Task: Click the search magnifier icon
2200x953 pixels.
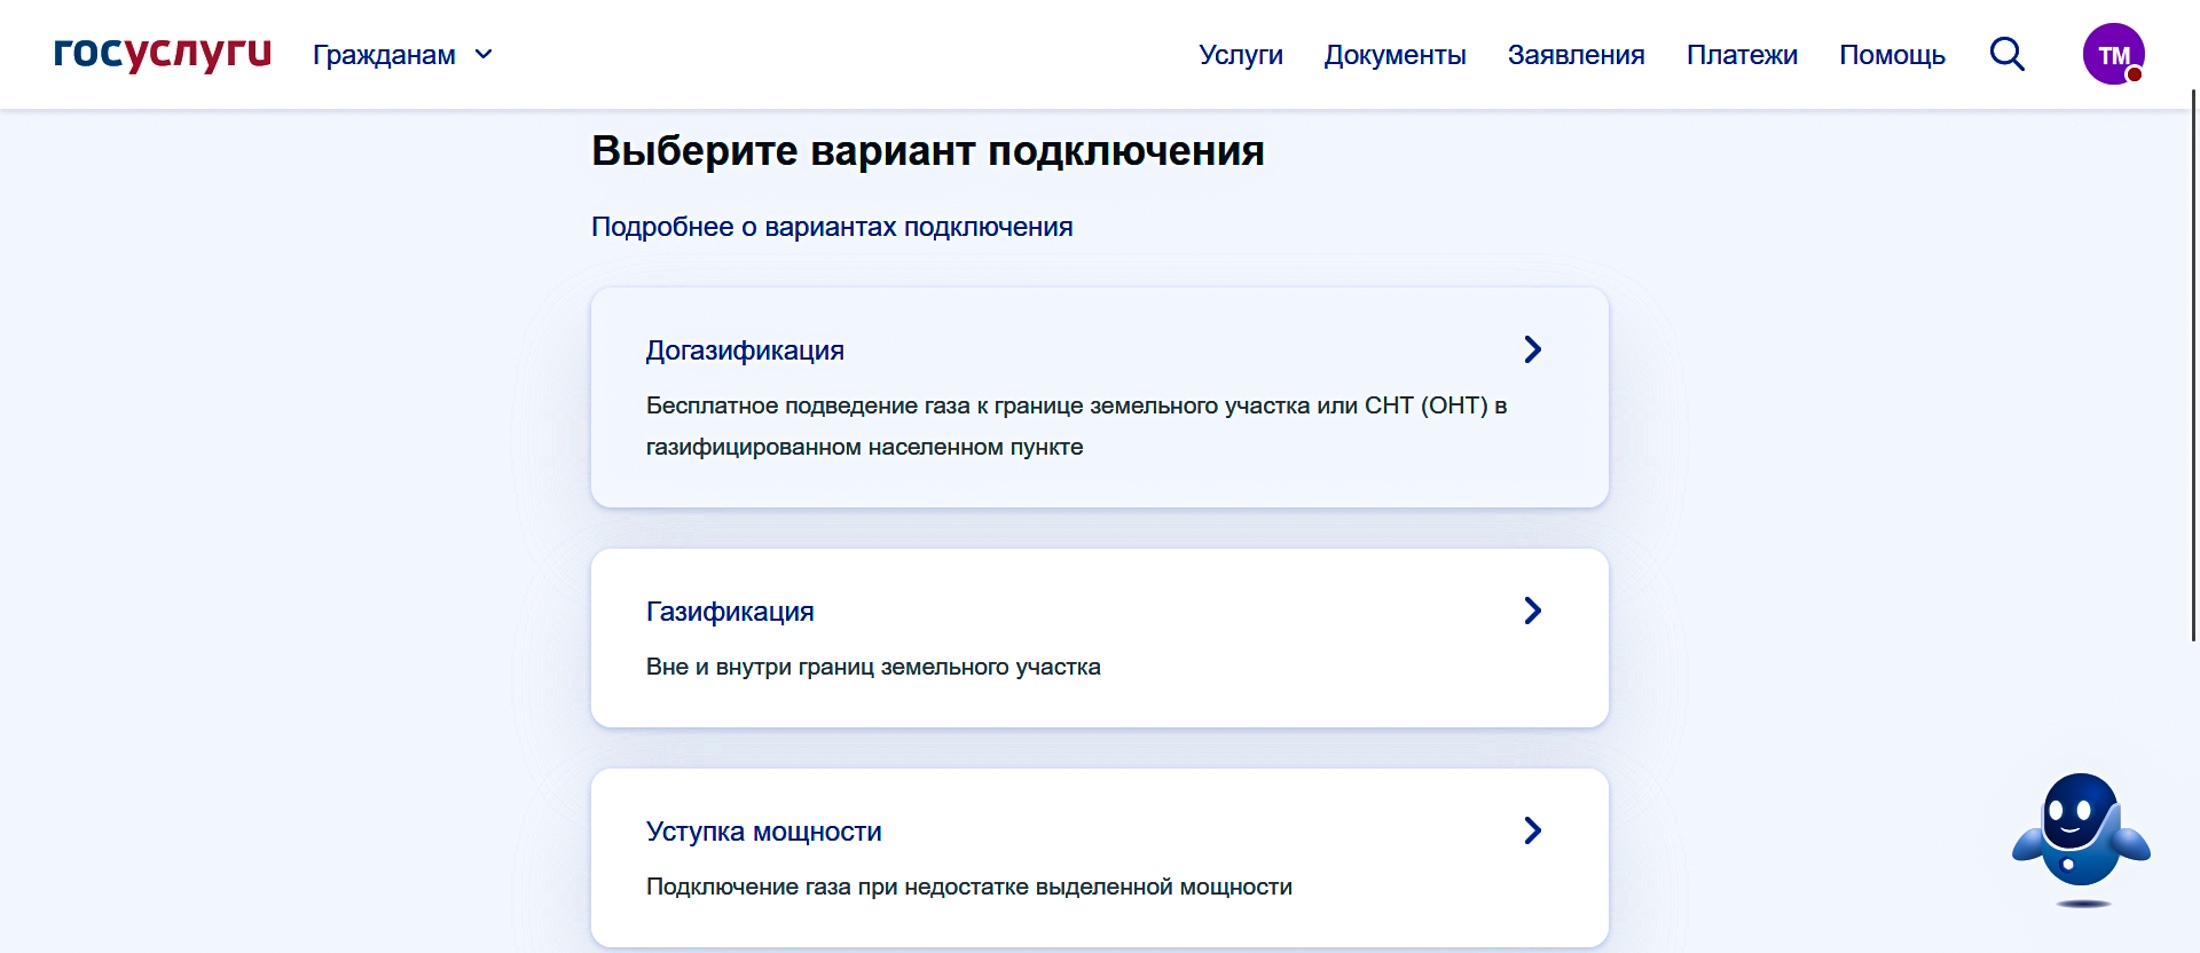Action: [2007, 54]
